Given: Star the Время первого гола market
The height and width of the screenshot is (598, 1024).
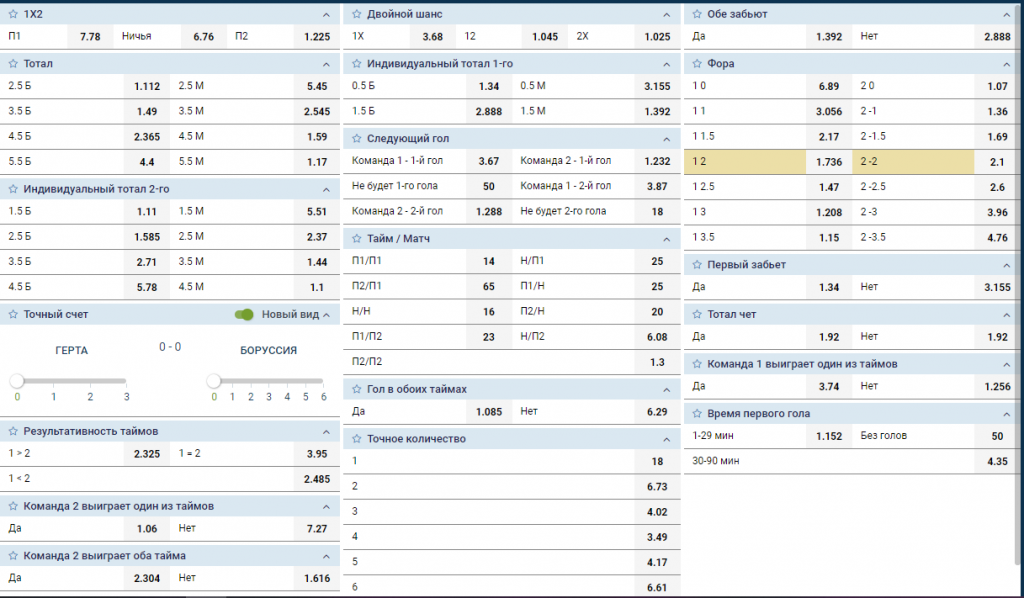Looking at the screenshot, I should tap(697, 413).
